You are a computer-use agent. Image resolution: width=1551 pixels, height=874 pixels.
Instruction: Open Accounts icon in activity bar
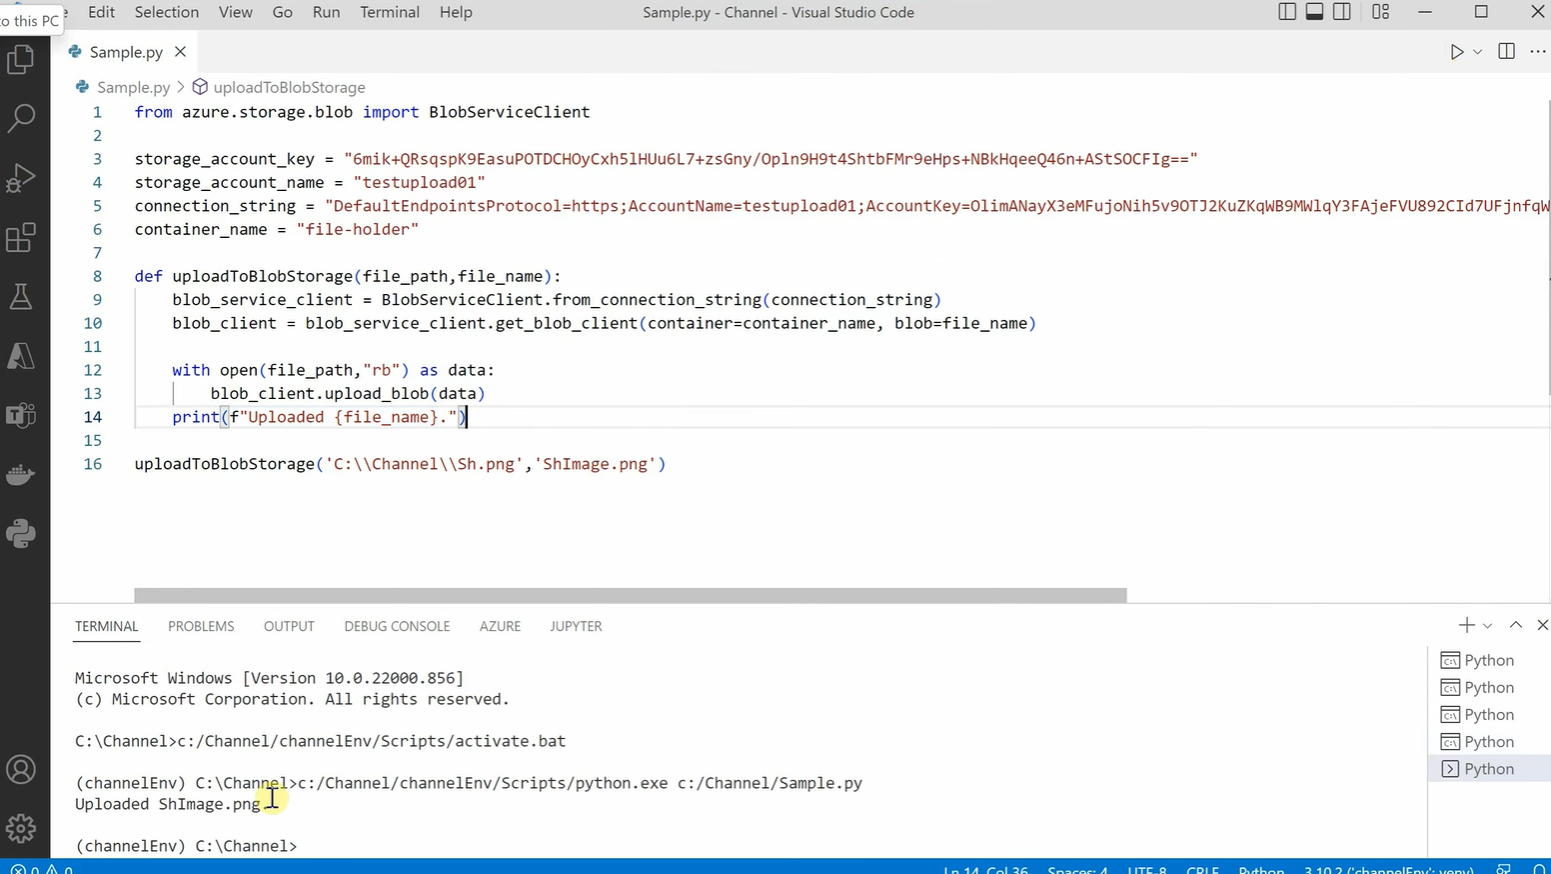tap(21, 769)
